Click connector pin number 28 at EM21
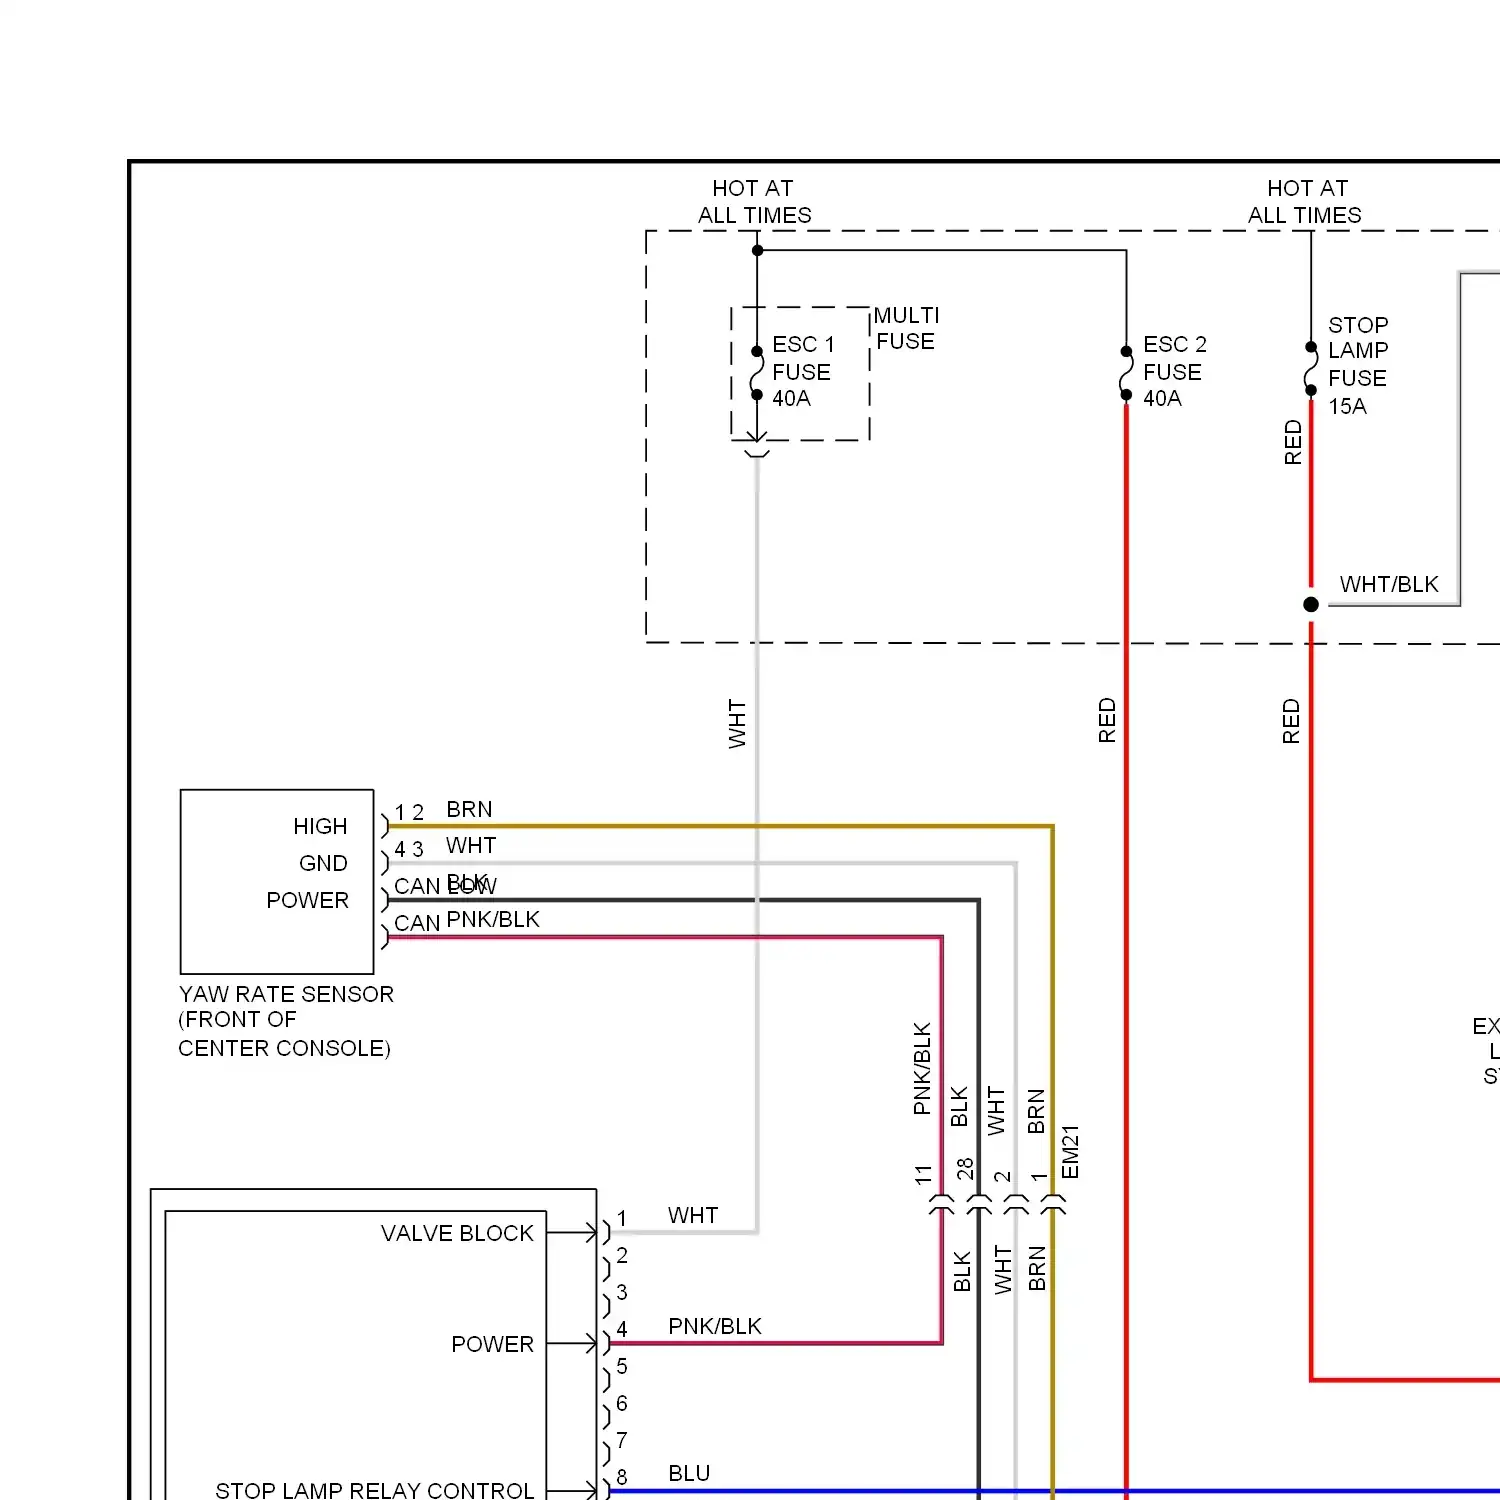Viewport: 1500px width, 1500px height. [964, 1169]
